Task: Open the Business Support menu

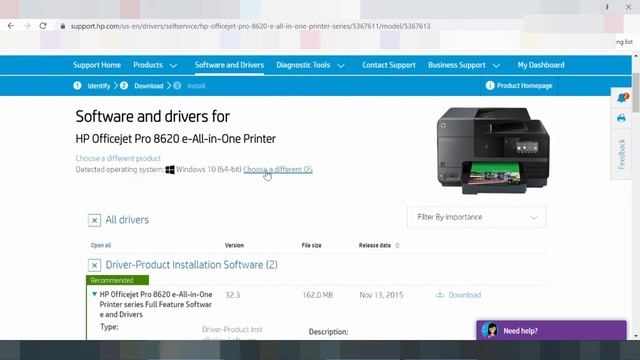Action: (x=457, y=65)
